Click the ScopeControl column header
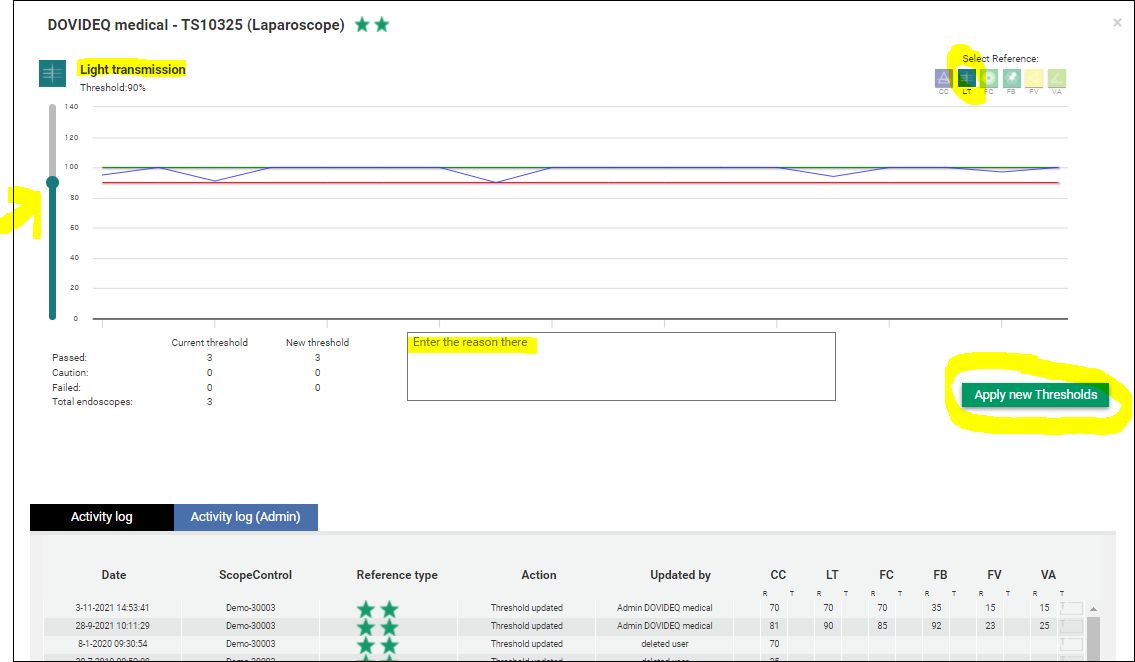1135x662 pixels. point(255,575)
